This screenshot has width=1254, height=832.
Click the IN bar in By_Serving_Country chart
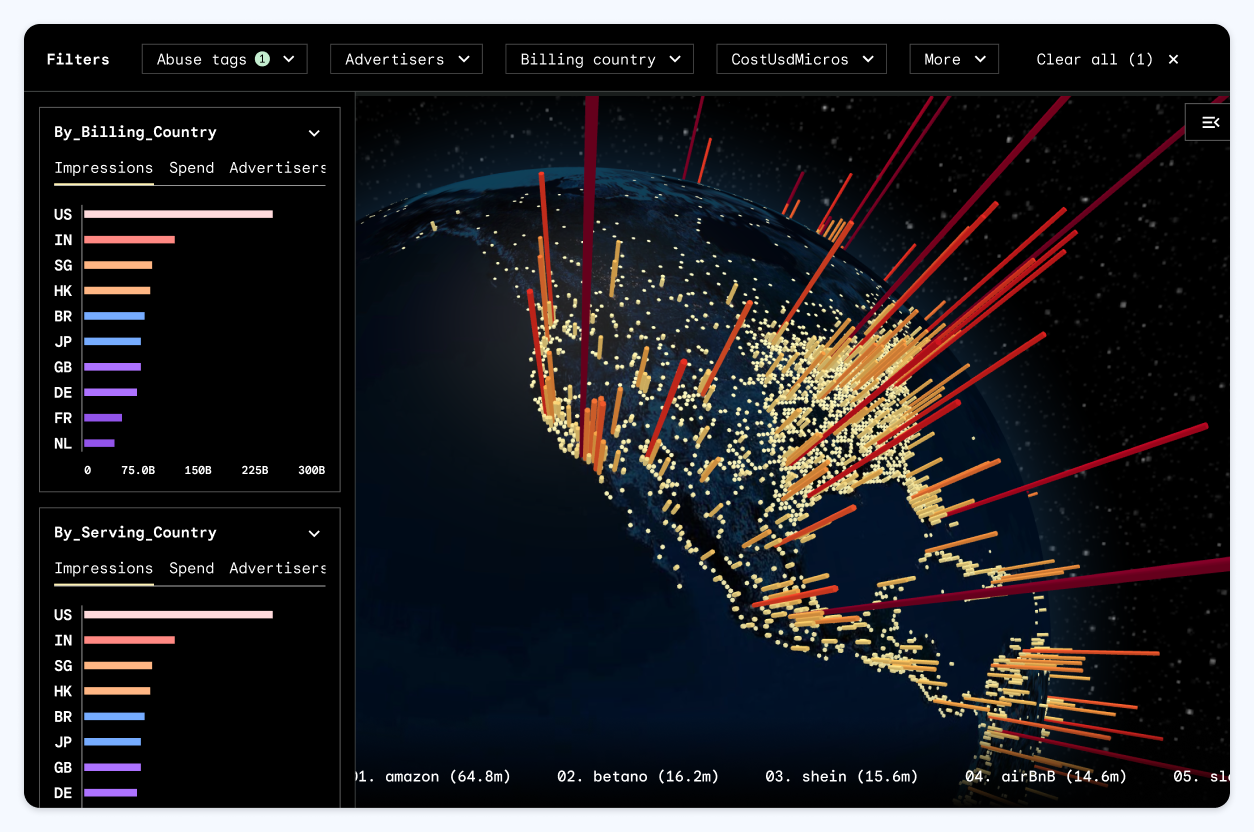point(130,640)
